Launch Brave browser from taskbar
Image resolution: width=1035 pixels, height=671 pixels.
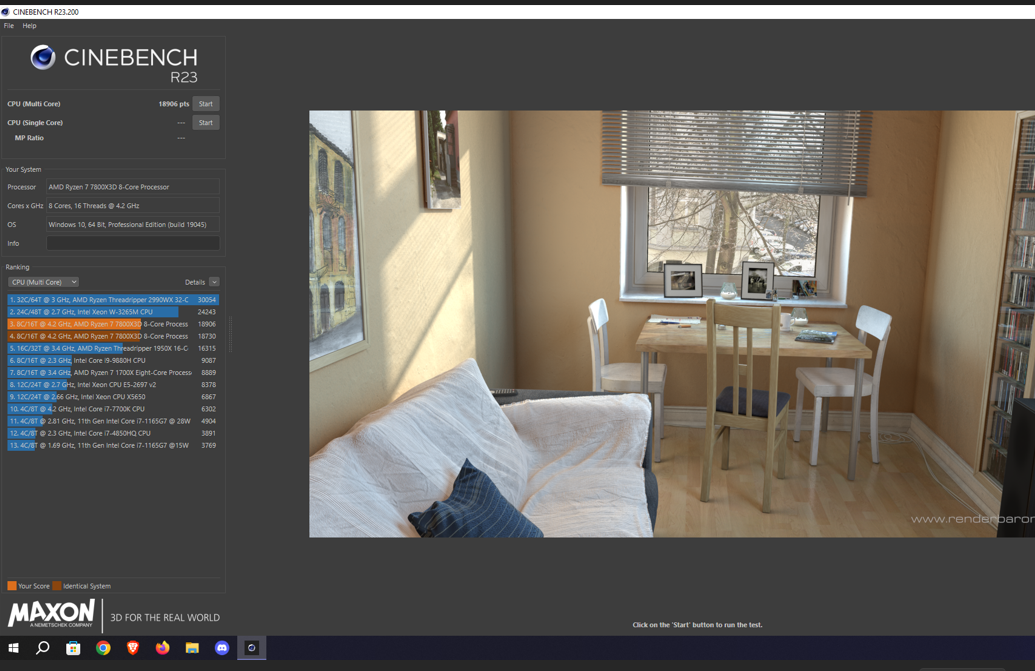(x=133, y=648)
